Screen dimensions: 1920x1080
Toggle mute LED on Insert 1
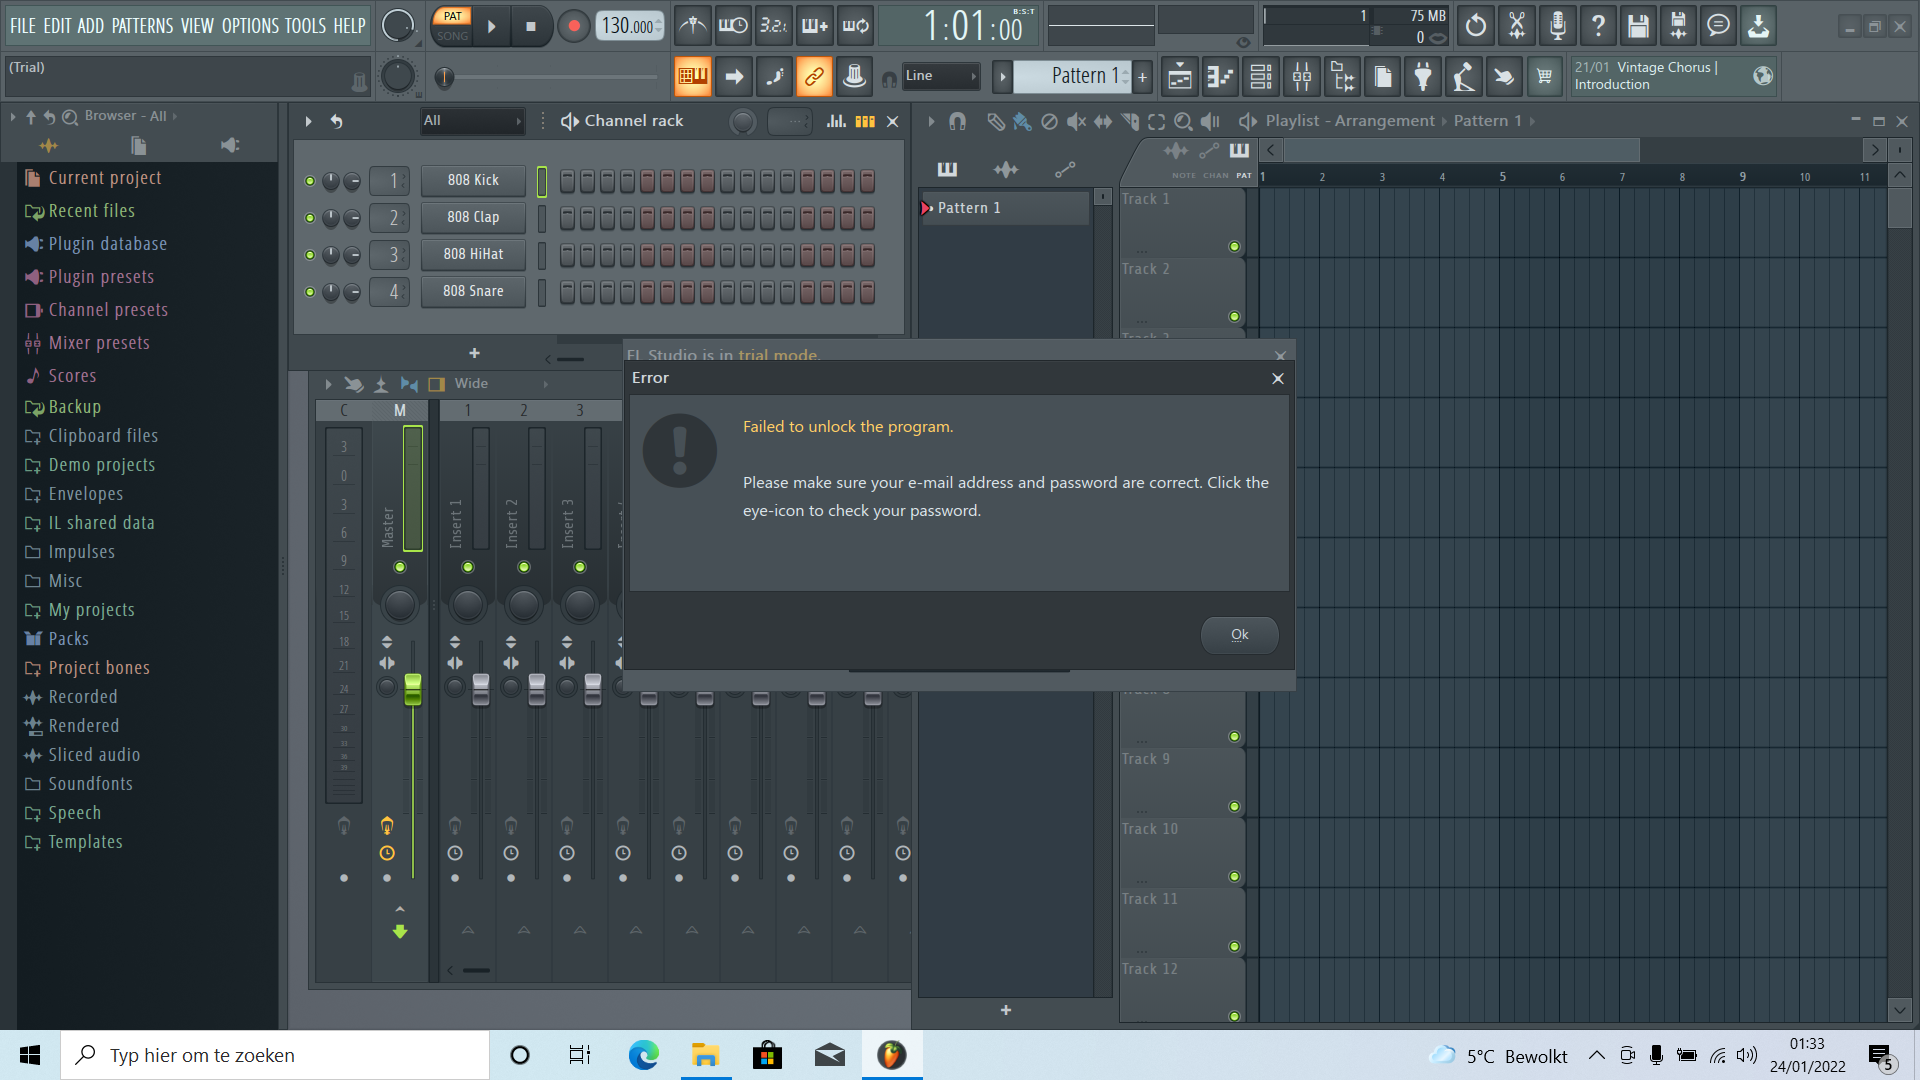pos(468,567)
